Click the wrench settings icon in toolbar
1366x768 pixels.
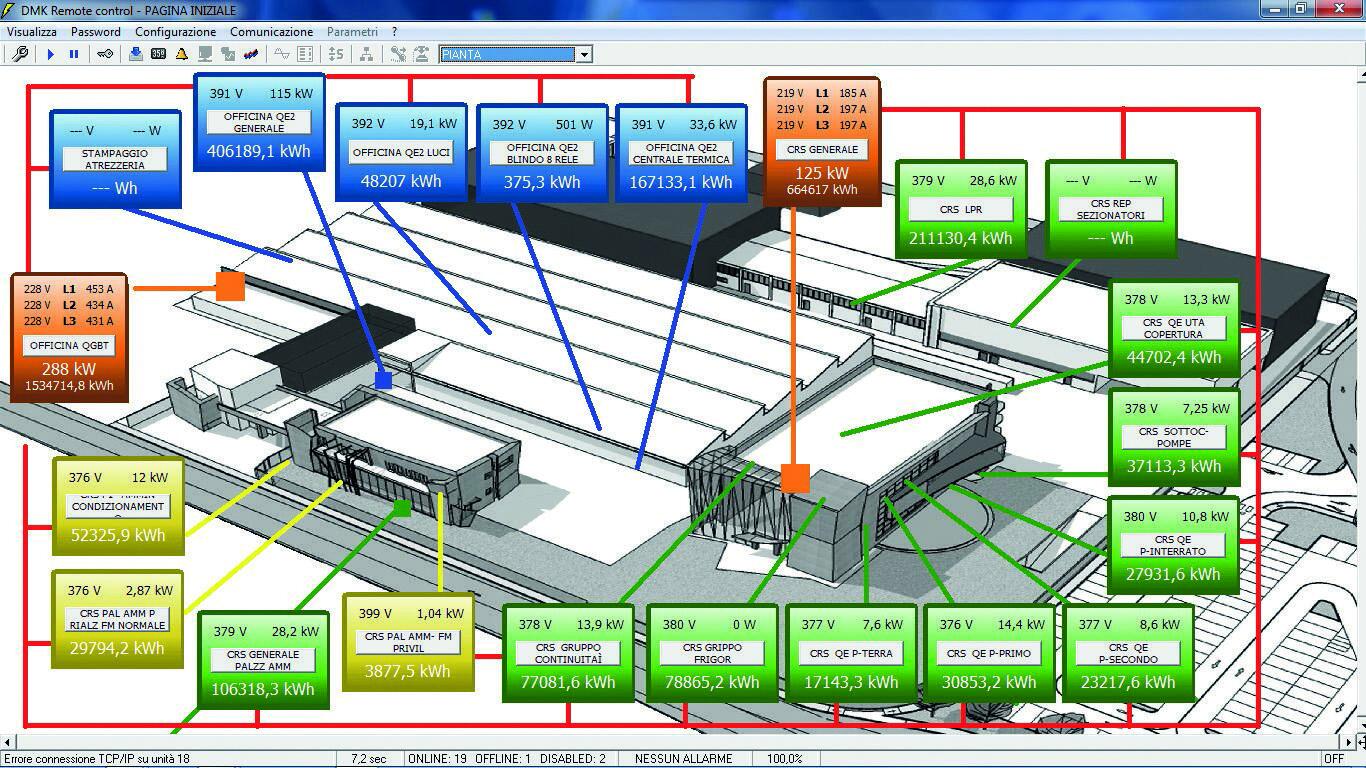19,54
